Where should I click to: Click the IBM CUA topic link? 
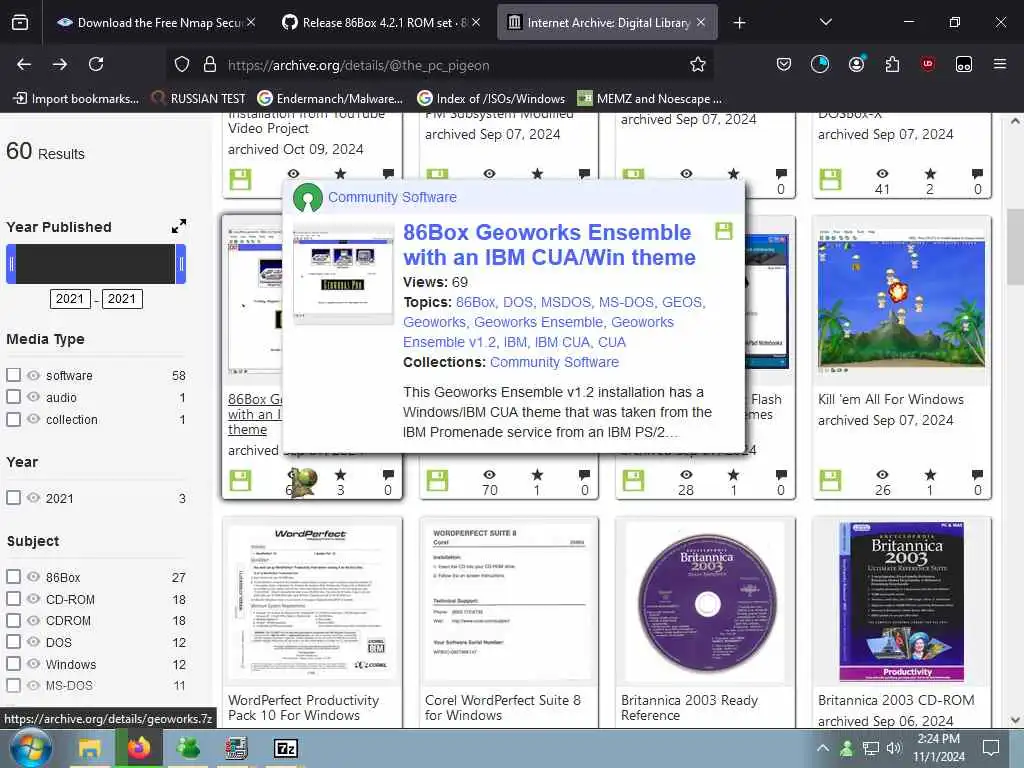(562, 342)
